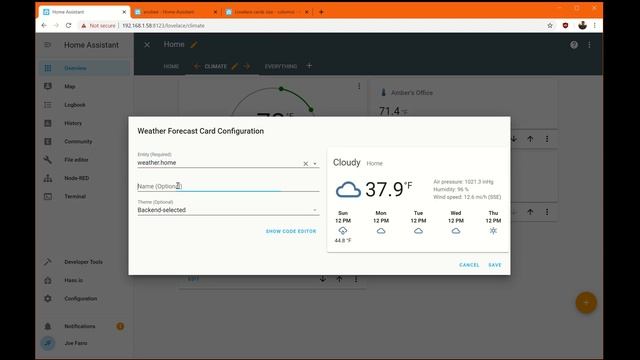
Task: Click the Name (Optional) input field
Action: (x=228, y=186)
